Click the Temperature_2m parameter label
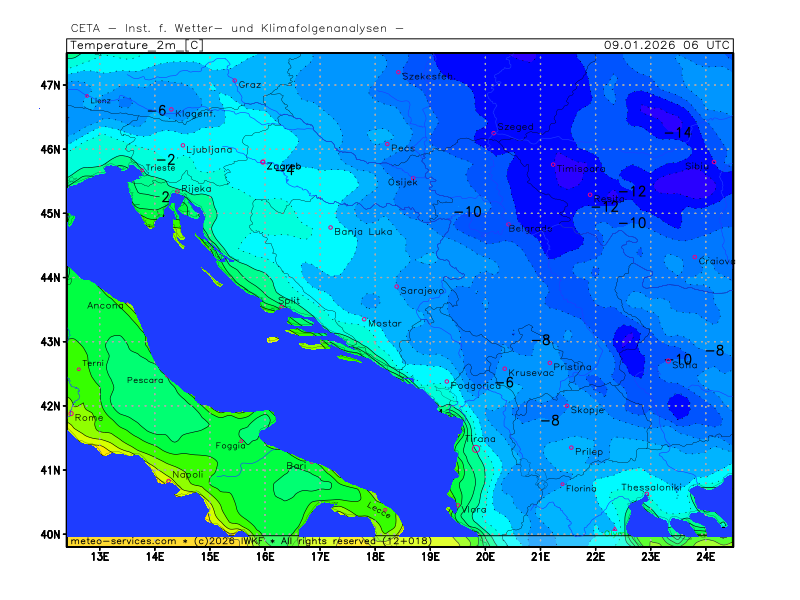 (x=126, y=45)
